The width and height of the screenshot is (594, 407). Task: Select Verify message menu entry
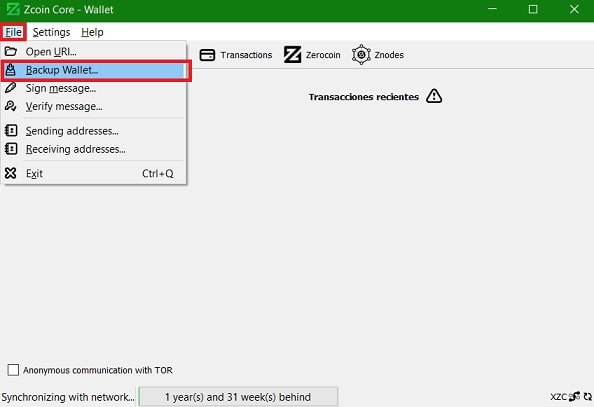[x=94, y=106]
